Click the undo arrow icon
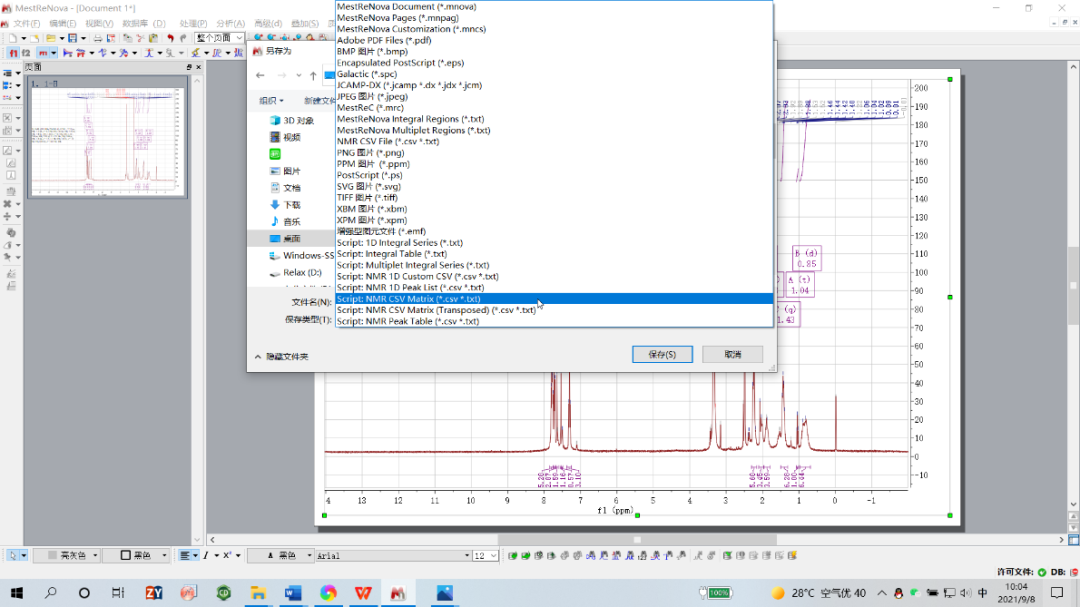1080x607 pixels. (170, 38)
